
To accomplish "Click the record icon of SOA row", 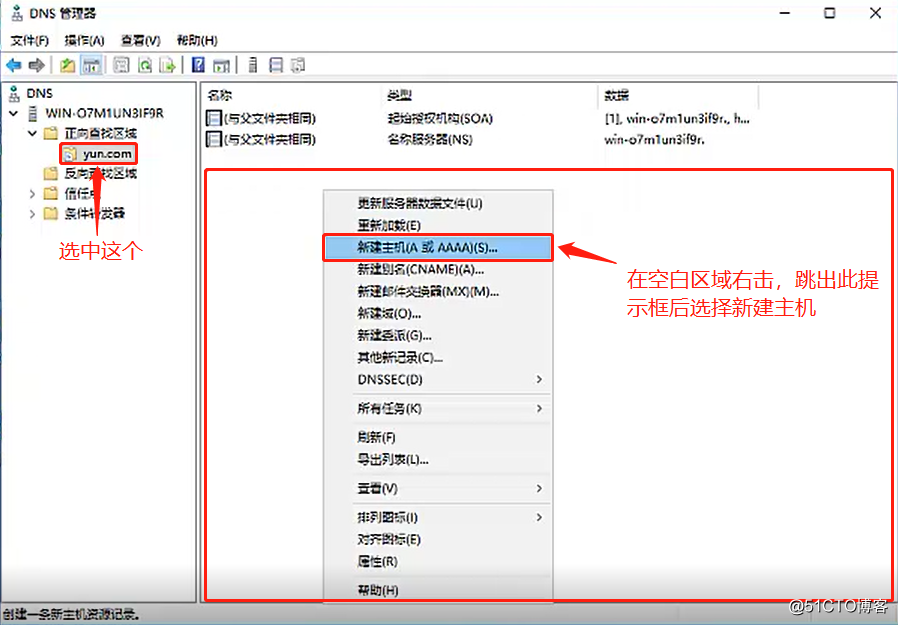I will pos(214,119).
